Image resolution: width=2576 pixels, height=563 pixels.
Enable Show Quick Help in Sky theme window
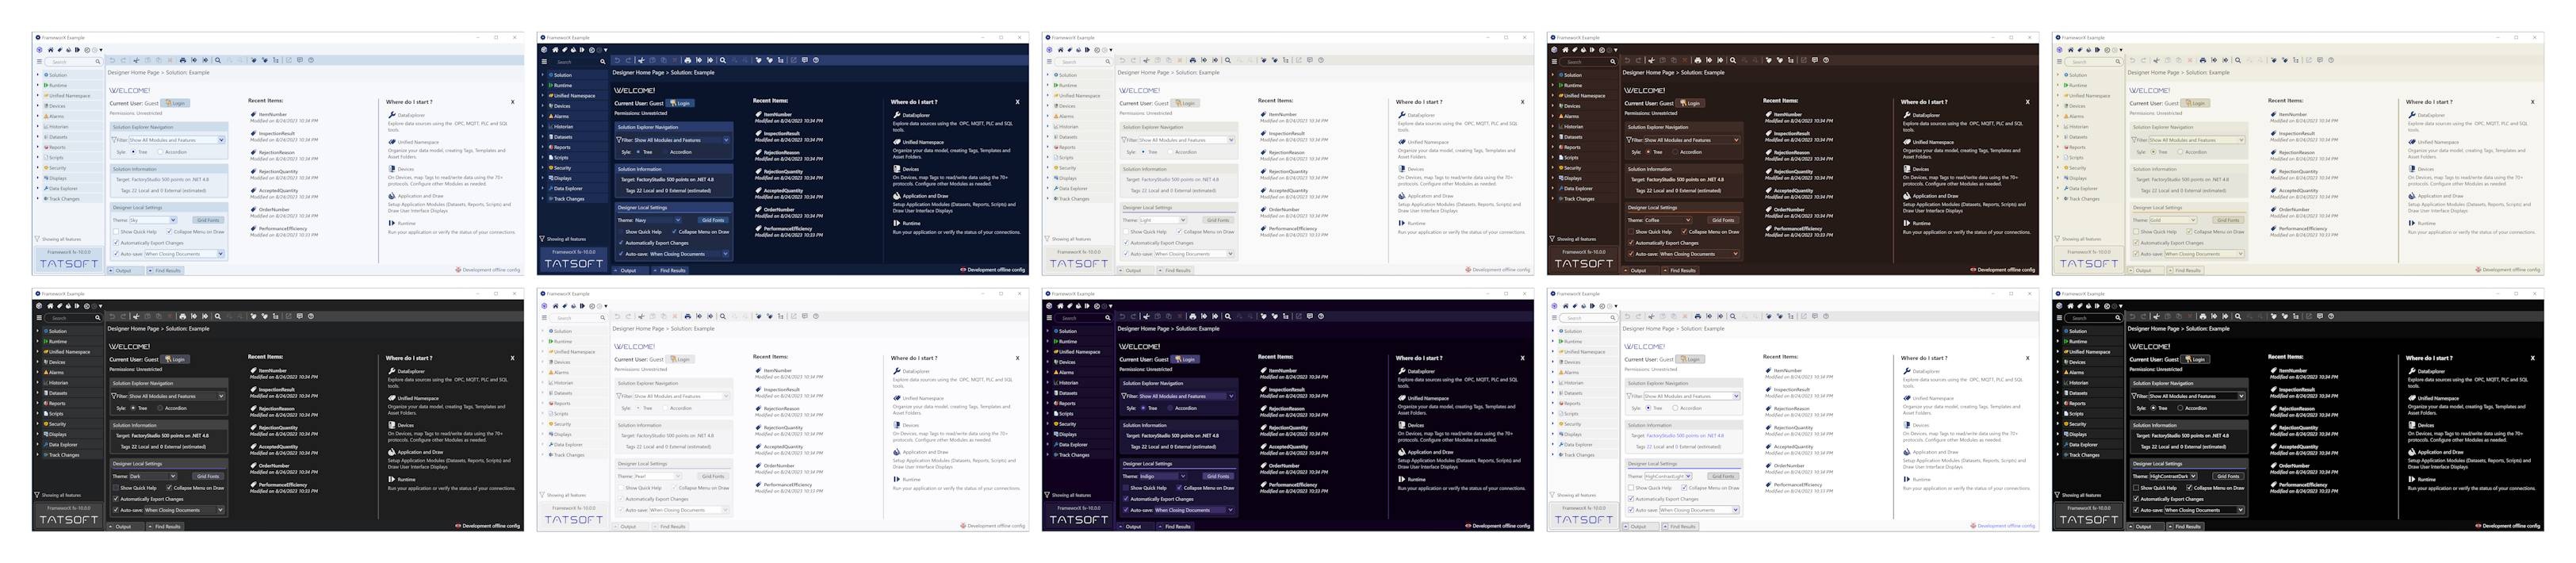(x=117, y=232)
